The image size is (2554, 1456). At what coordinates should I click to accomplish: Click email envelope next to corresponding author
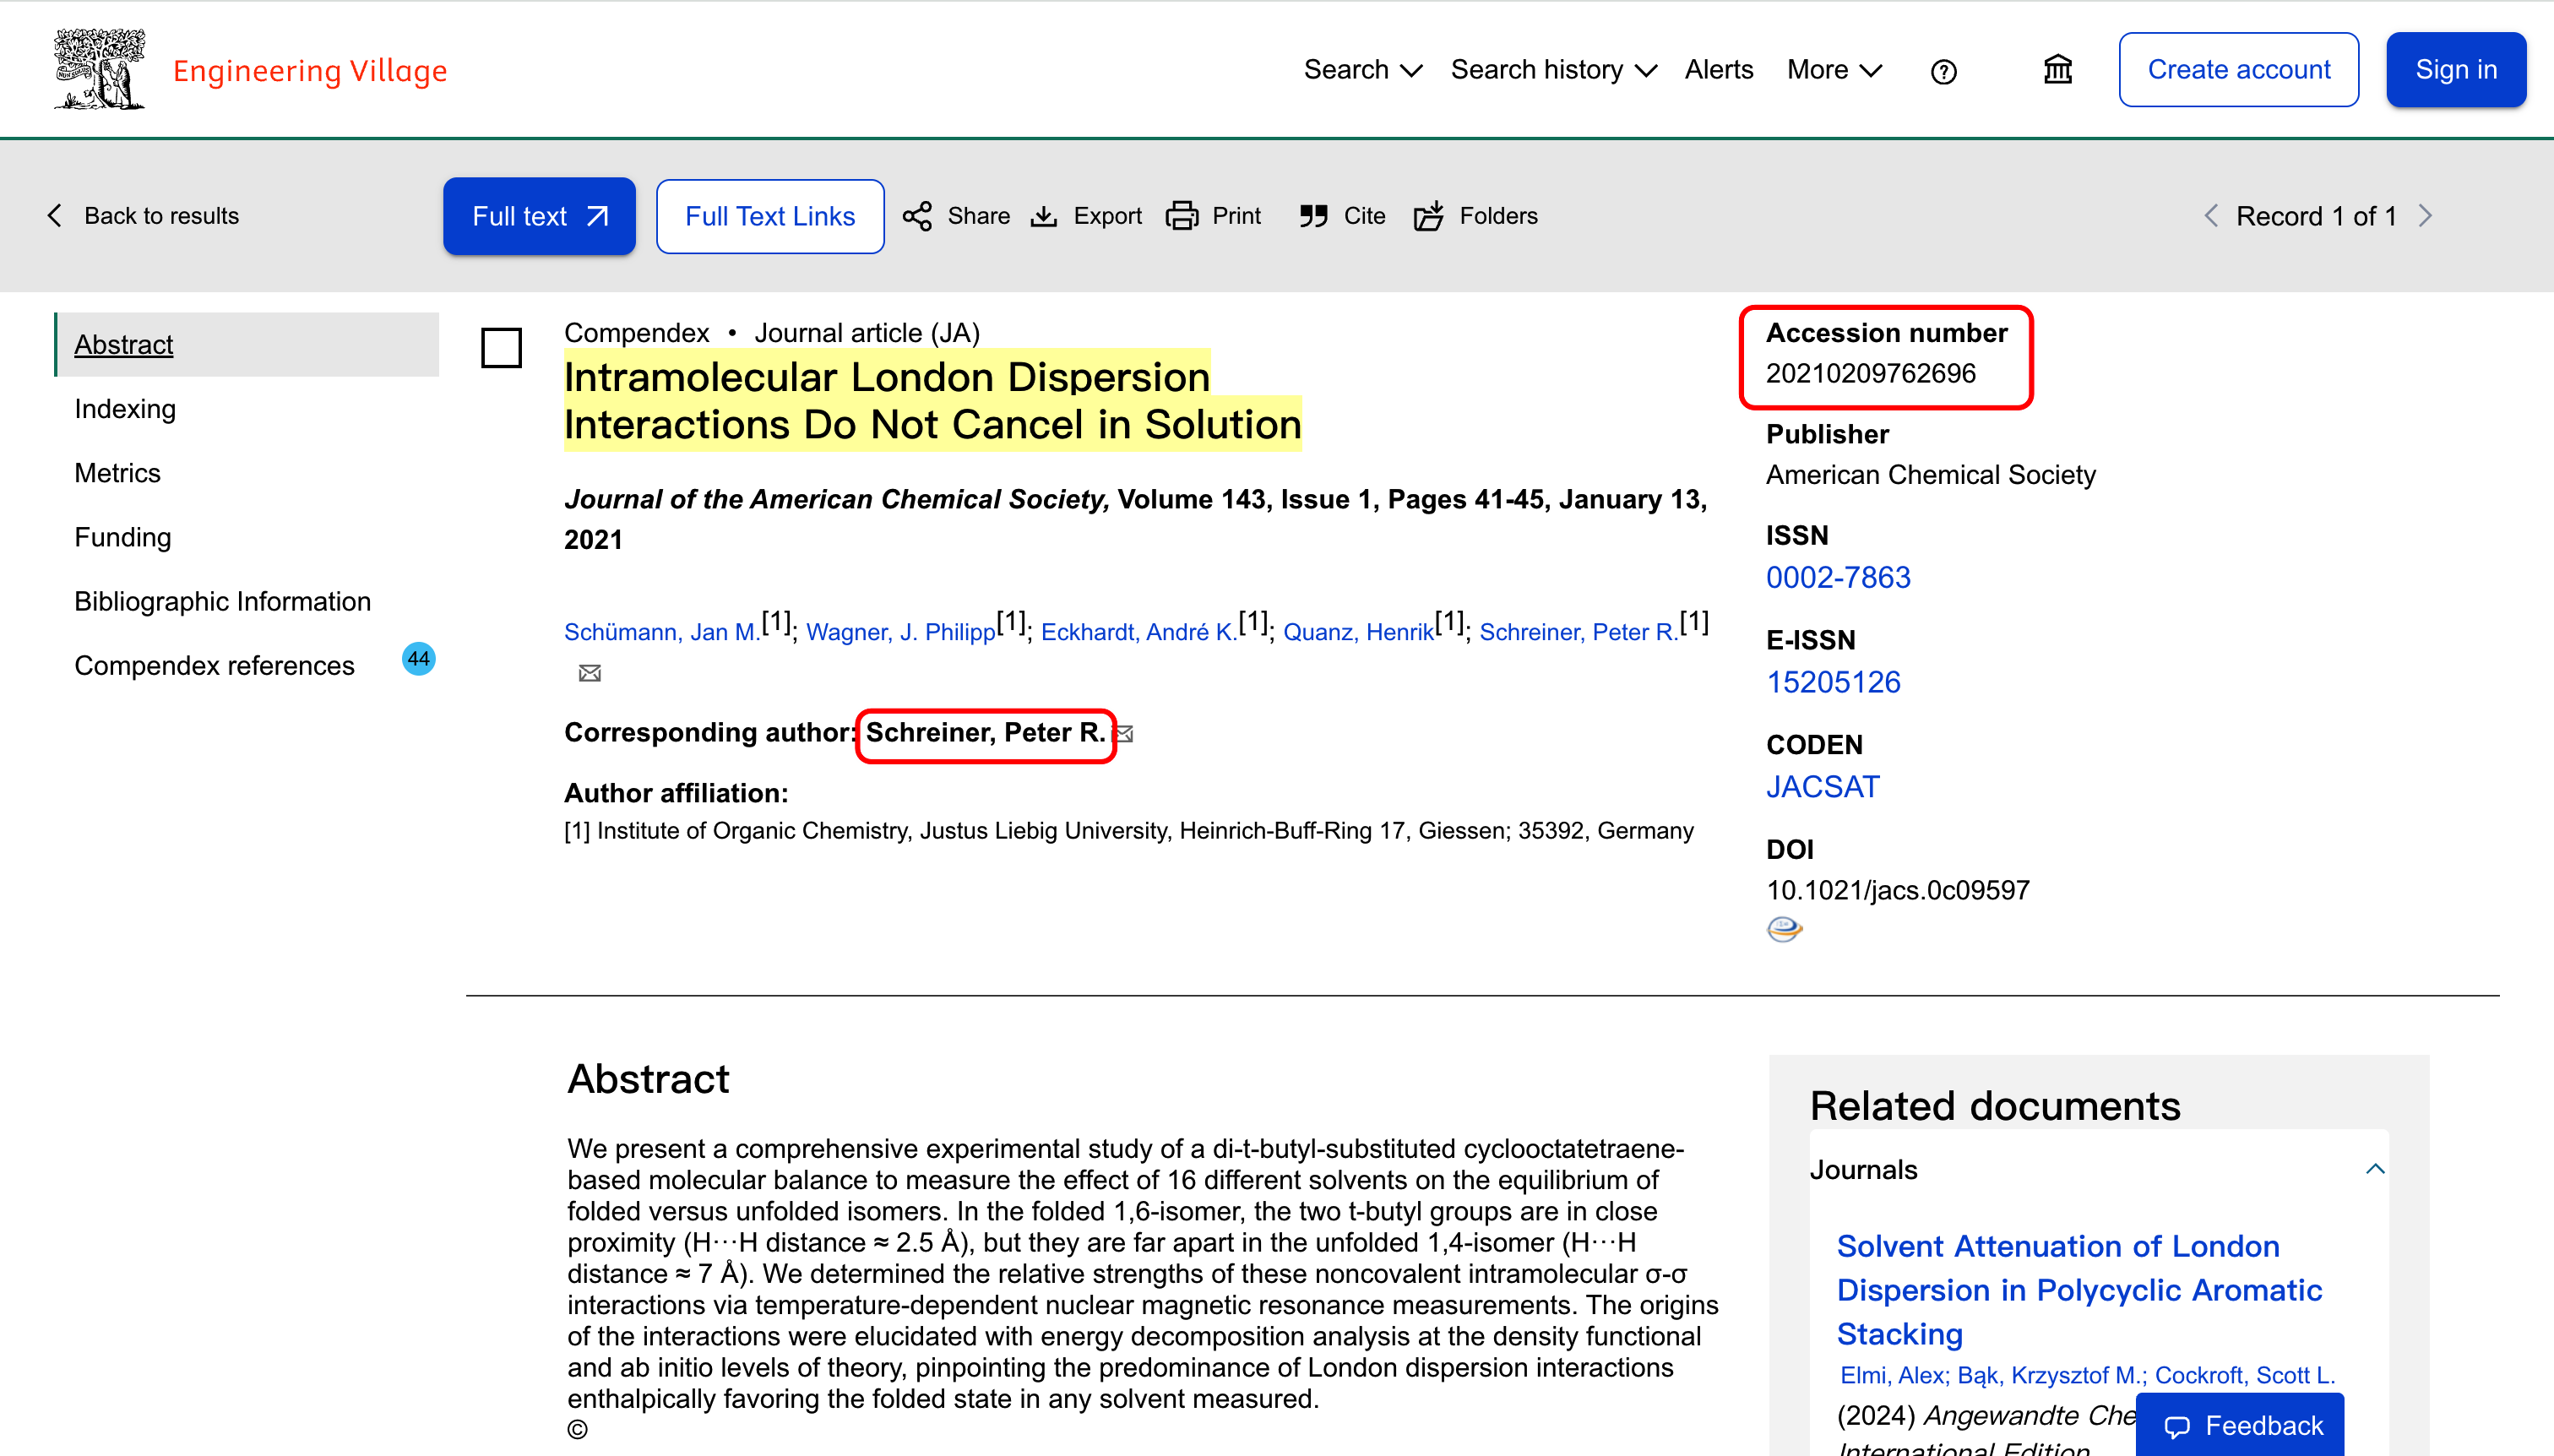(x=1125, y=735)
